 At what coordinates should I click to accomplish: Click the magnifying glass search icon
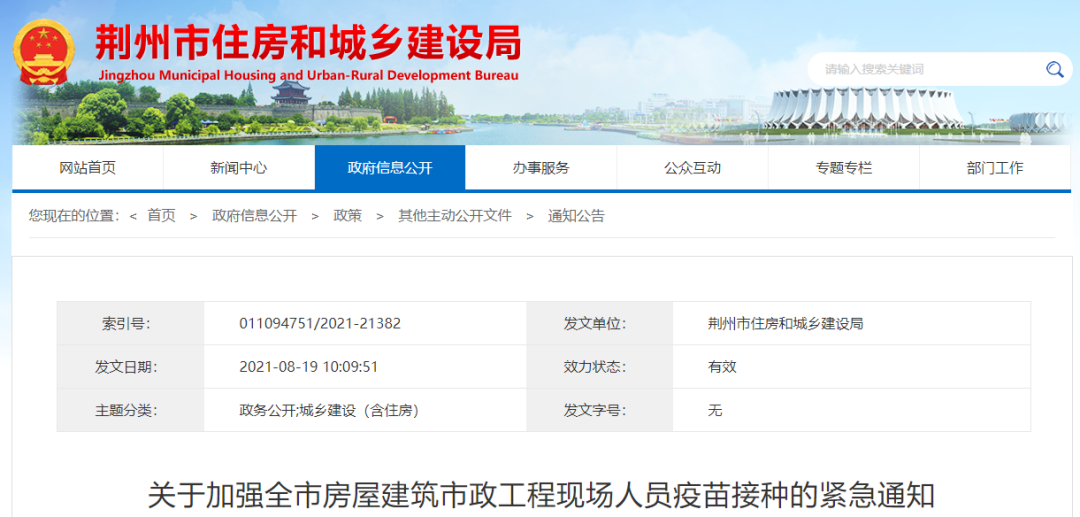click(x=1054, y=69)
